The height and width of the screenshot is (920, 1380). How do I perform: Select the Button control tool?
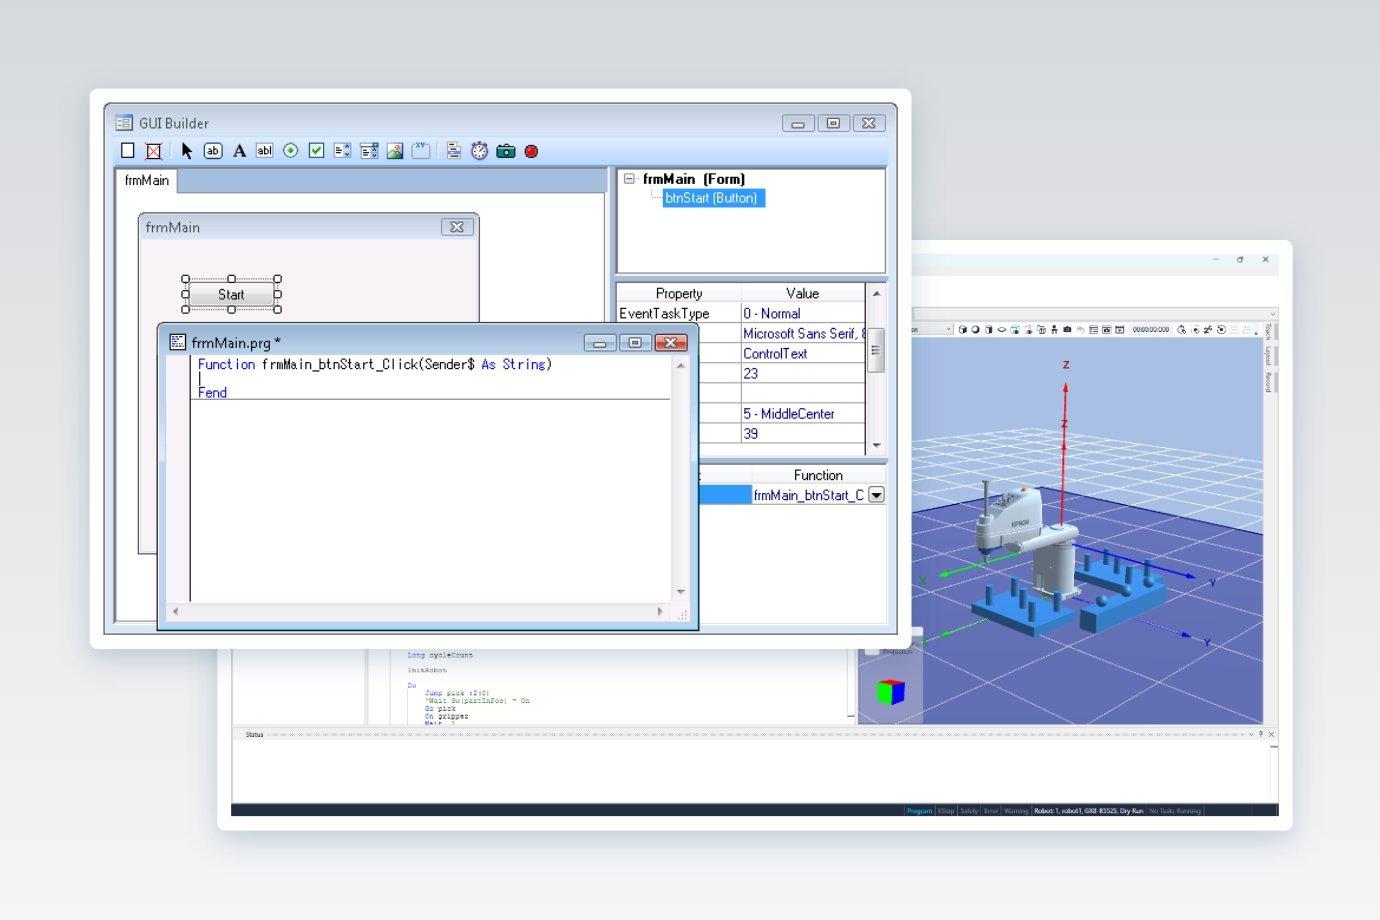213,151
